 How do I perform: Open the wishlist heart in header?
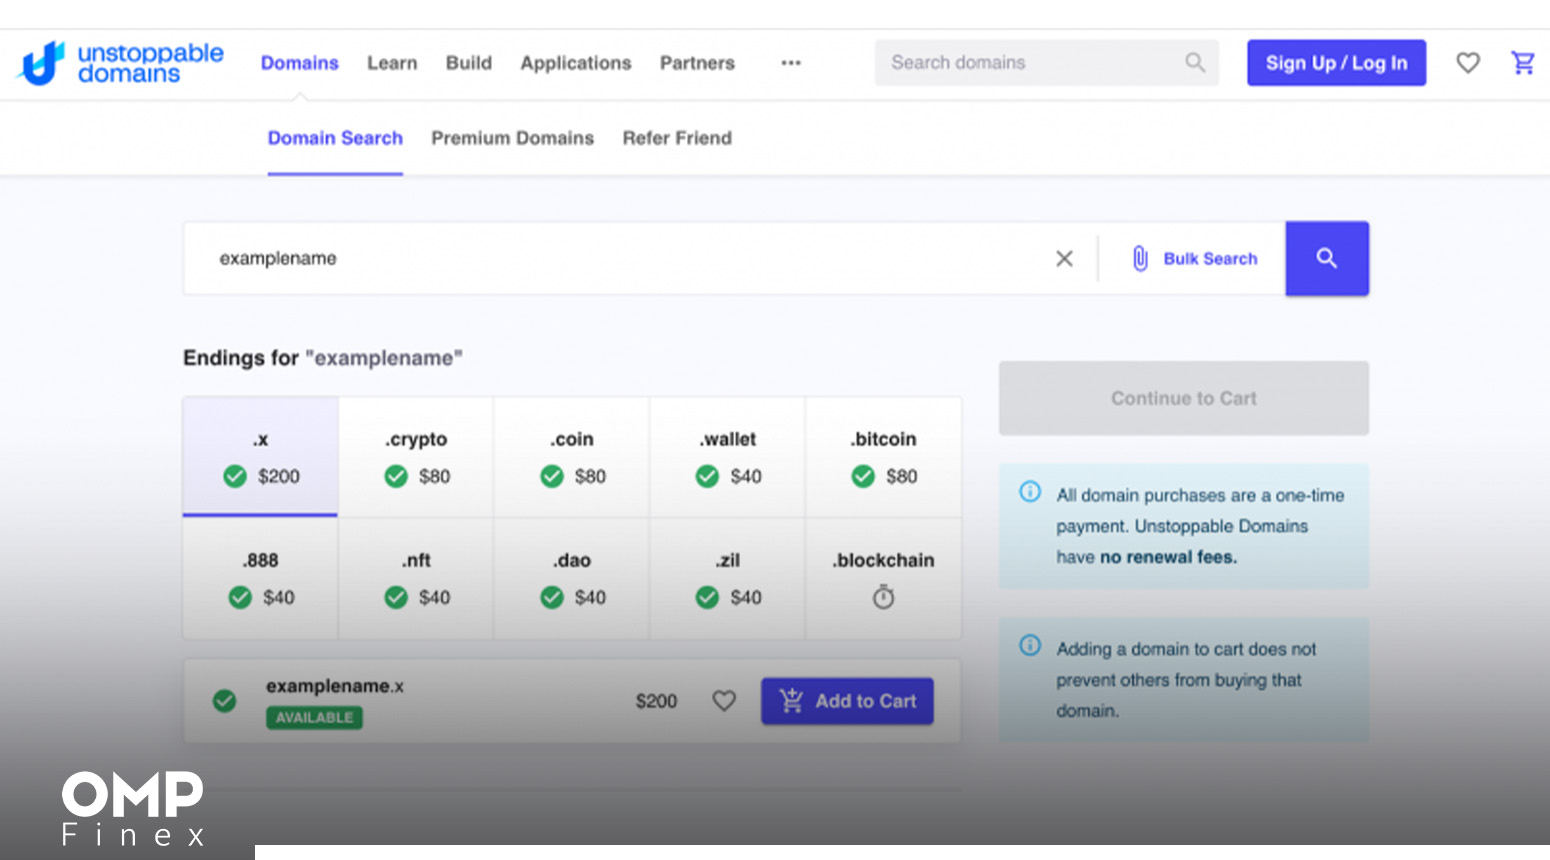pos(1467,63)
